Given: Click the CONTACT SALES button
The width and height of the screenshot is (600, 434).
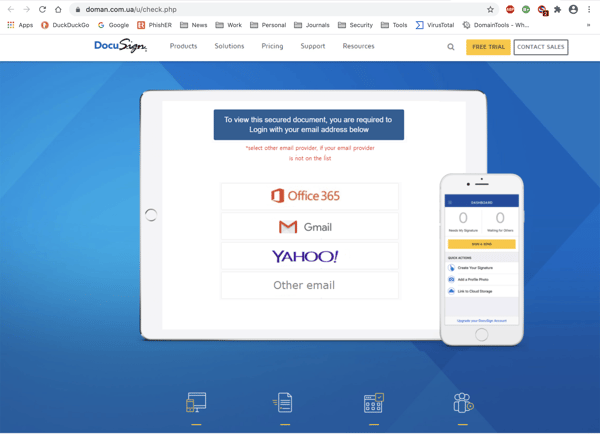Looking at the screenshot, I should [x=540, y=47].
